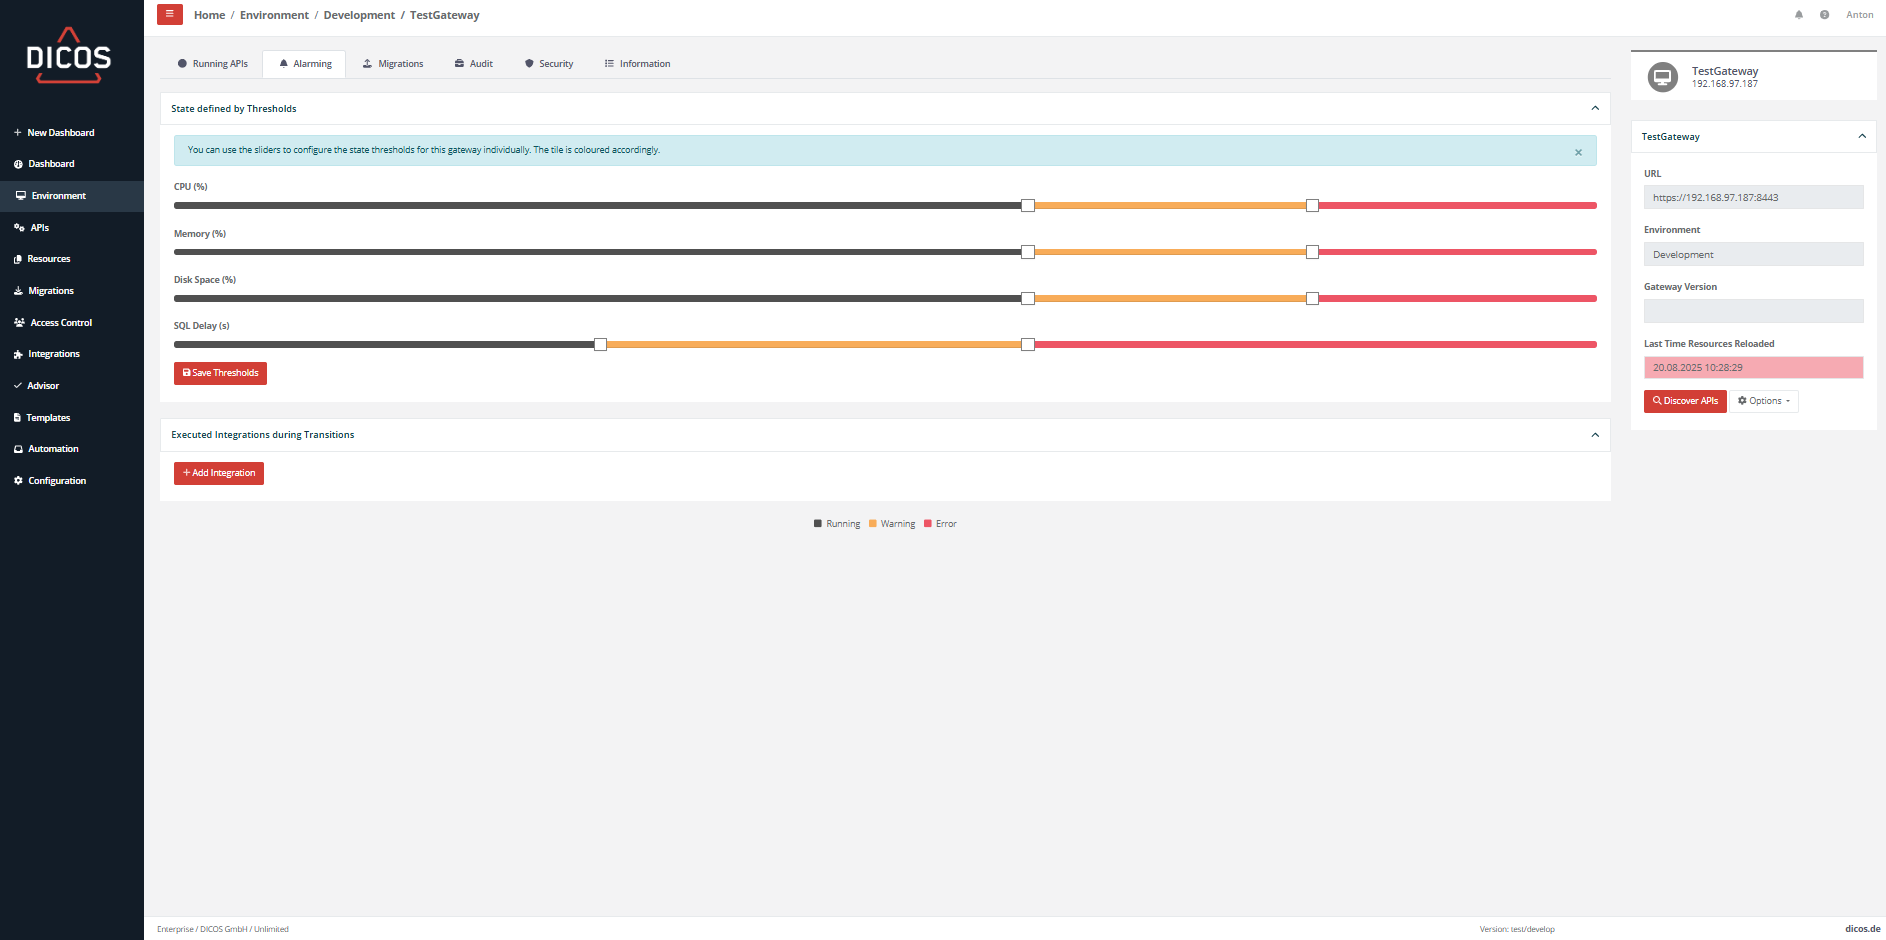Click the help question mark icon
The height and width of the screenshot is (940, 1886).
tap(1824, 15)
